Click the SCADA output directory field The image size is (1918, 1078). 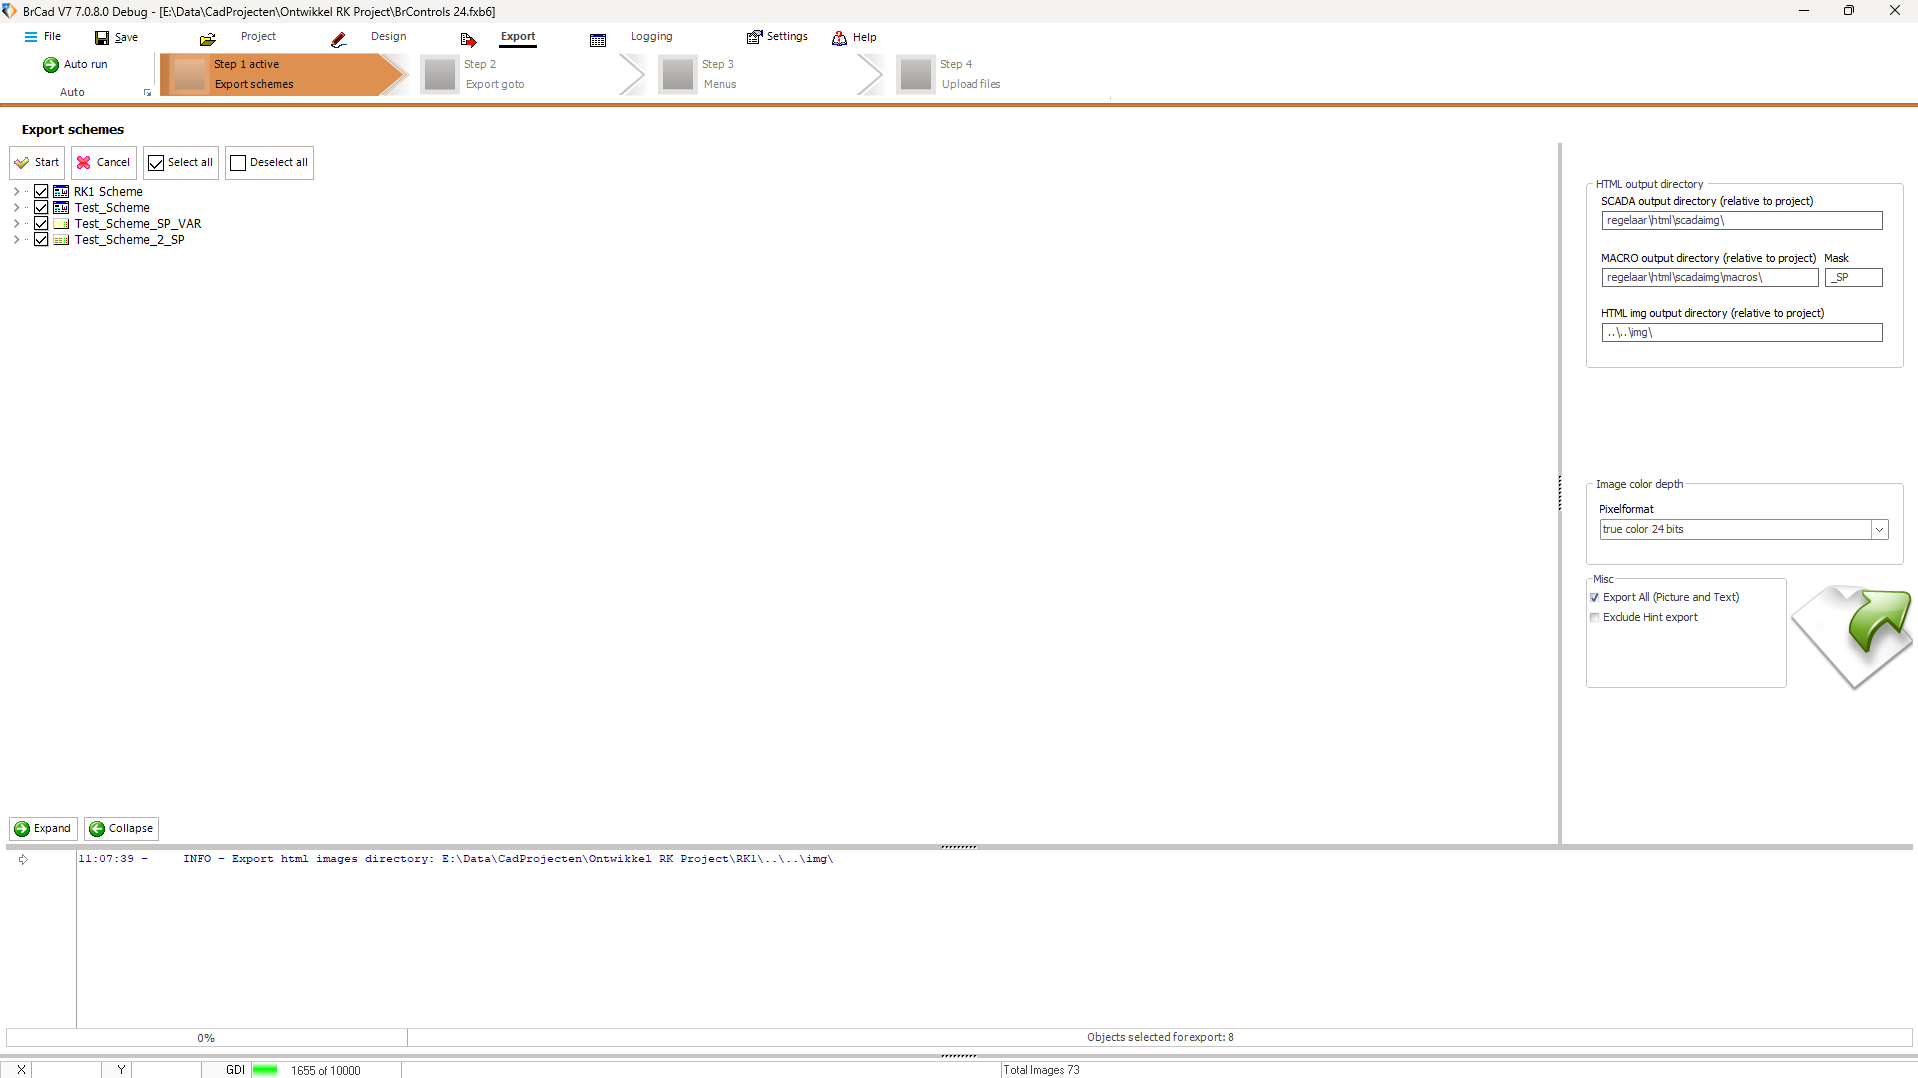click(x=1741, y=221)
